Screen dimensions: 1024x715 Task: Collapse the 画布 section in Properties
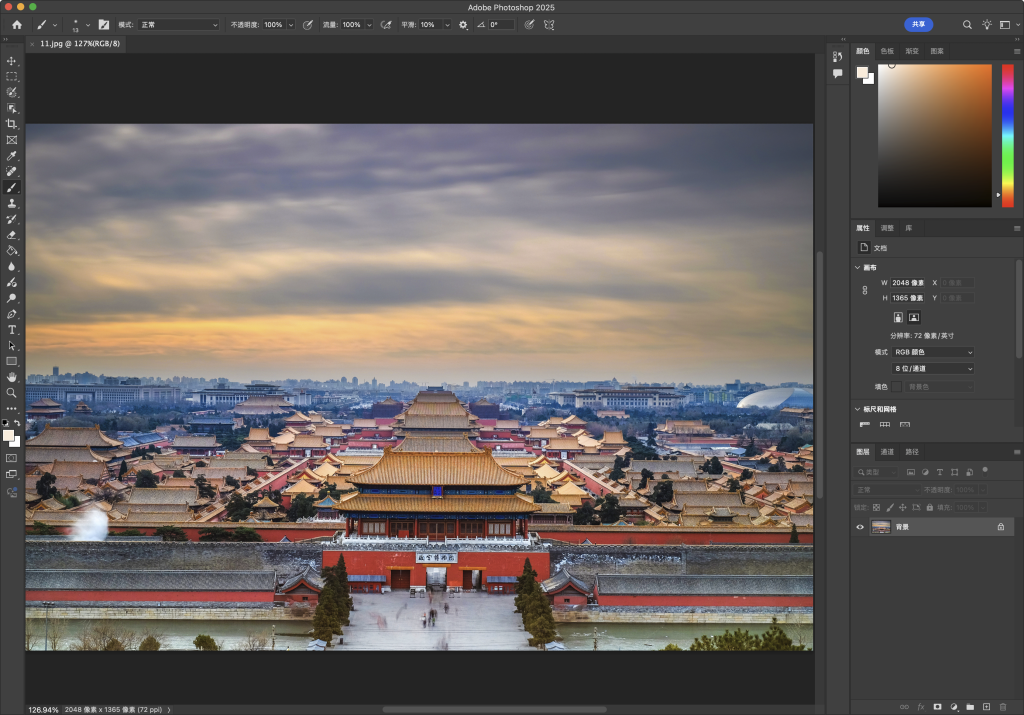[857, 267]
